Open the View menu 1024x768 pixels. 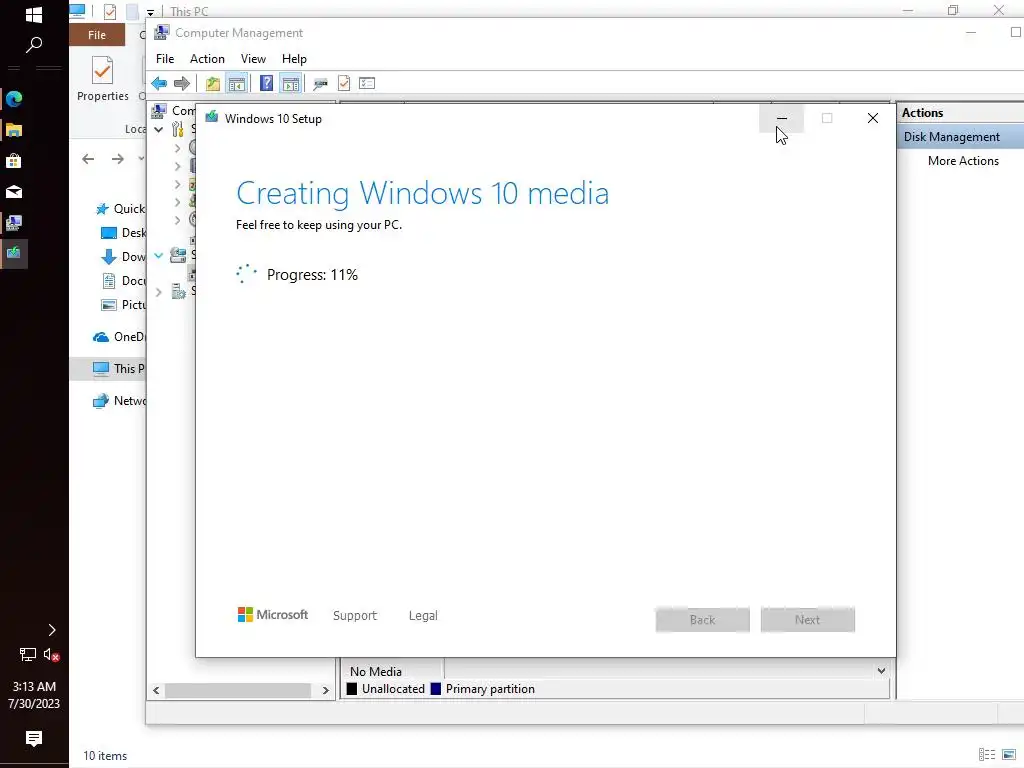pyautogui.click(x=253, y=59)
